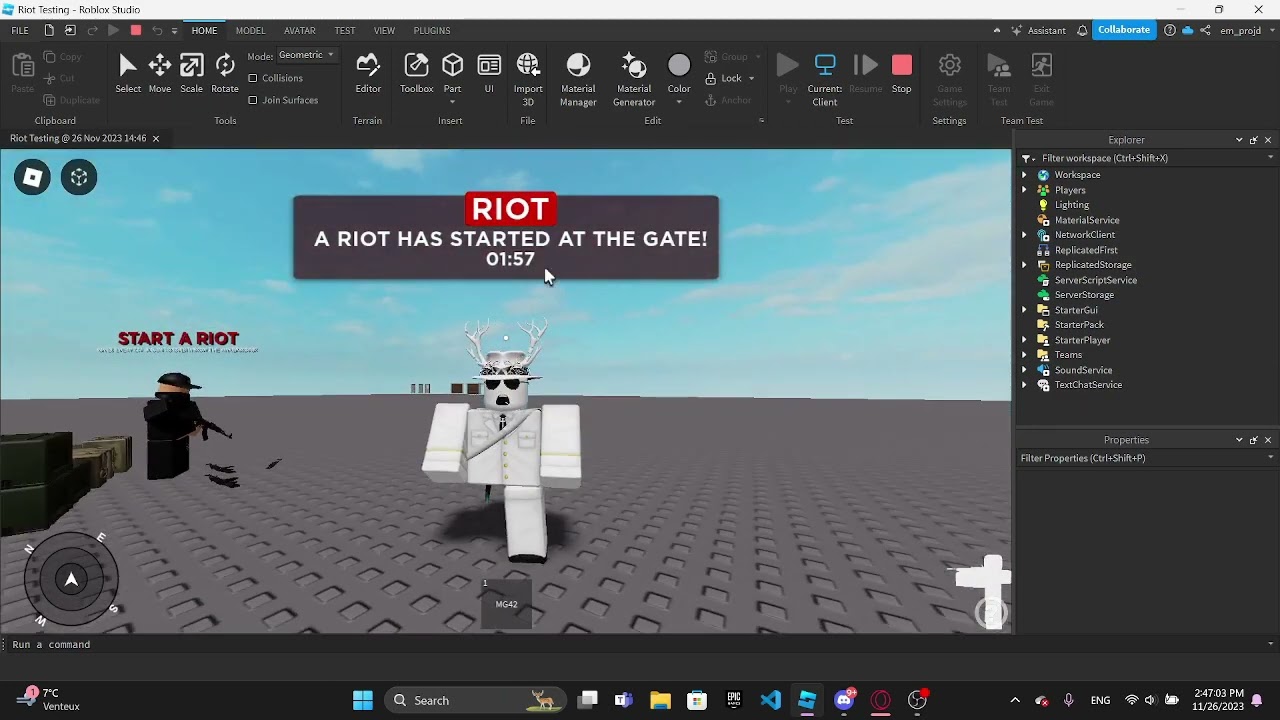Screen dimensions: 1280x720
Task: Close the Riot Testing document tab
Action: coord(156,138)
